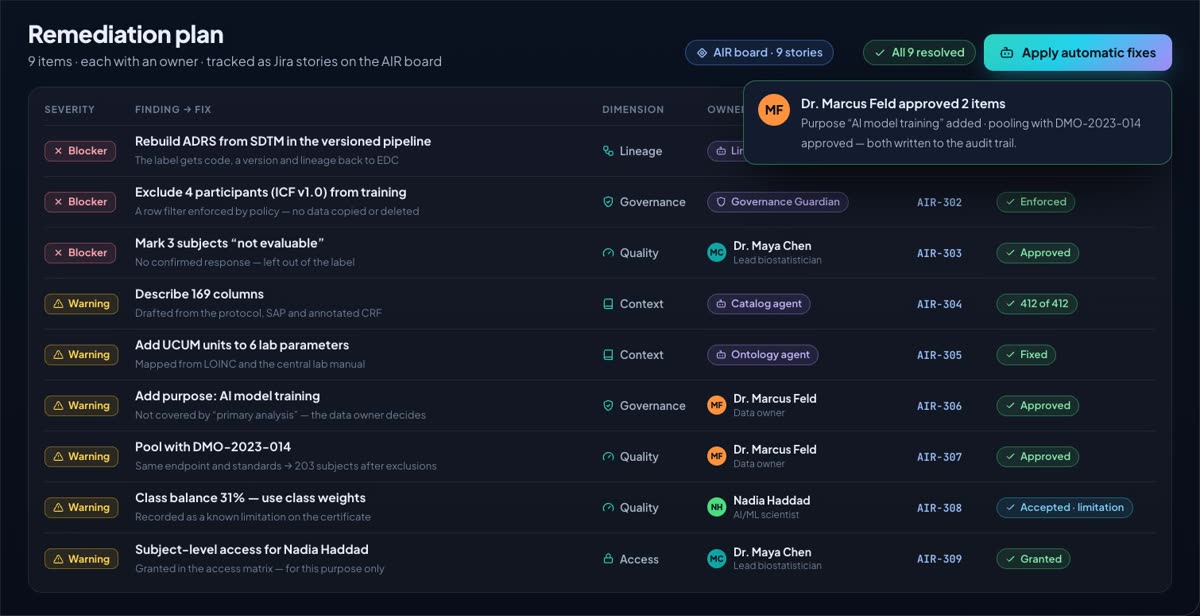Select the Describe 169 columns finding
Viewport: 1200px width, 616px height.
point(200,295)
